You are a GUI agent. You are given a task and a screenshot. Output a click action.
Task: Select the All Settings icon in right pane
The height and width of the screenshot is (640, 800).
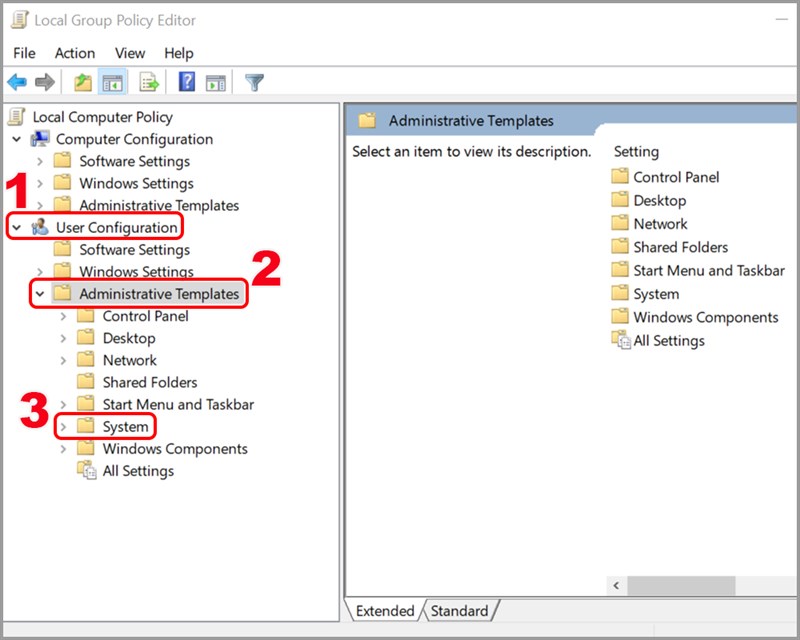621,341
